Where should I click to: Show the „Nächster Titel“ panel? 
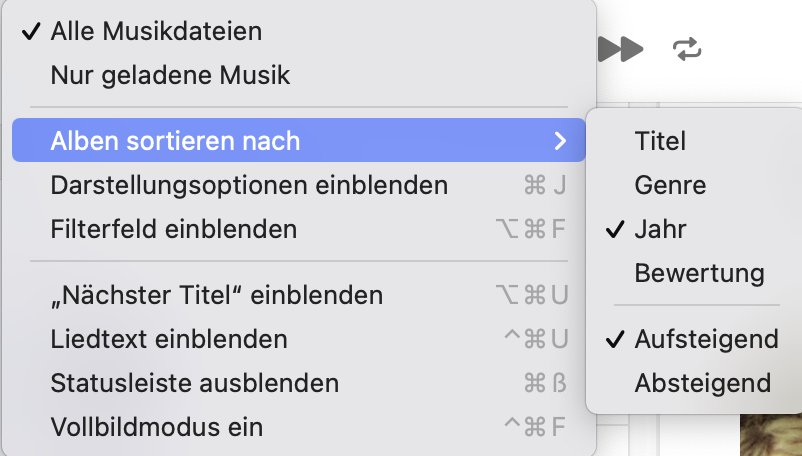coord(216,295)
